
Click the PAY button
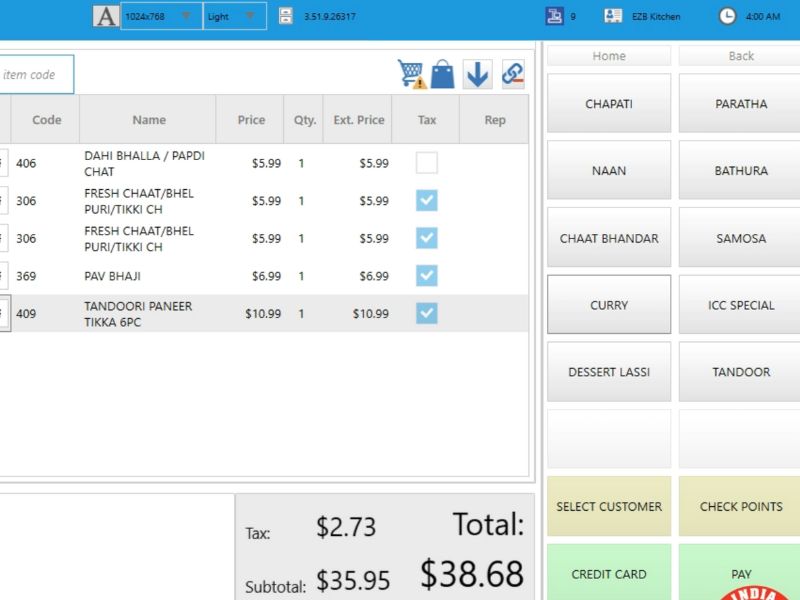pos(741,572)
